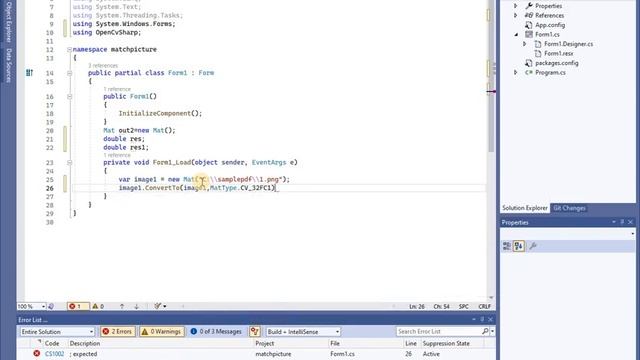Pin the Error List panel with Auto Hide
The width and height of the screenshot is (640, 360).
click(x=482, y=320)
